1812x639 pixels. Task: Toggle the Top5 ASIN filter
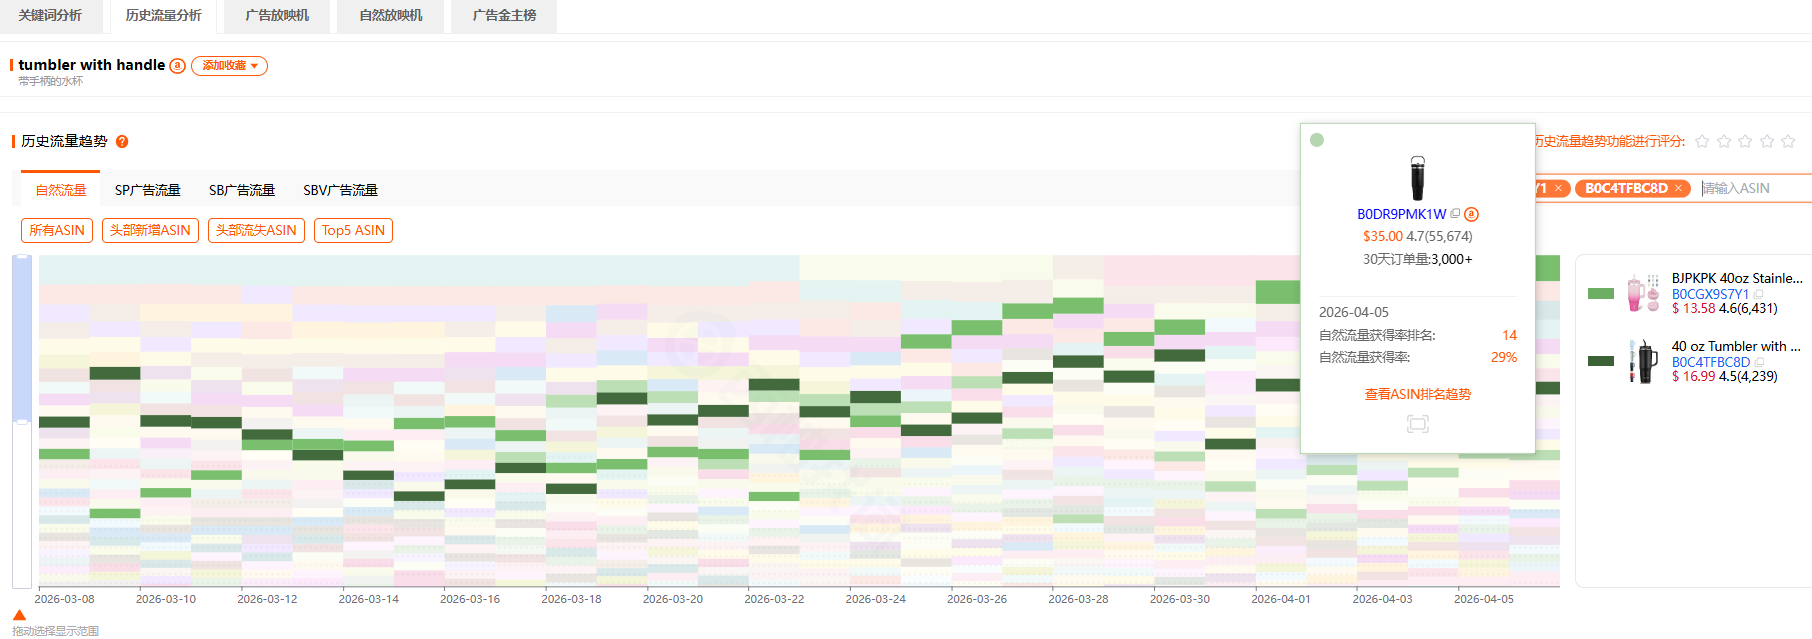point(353,231)
